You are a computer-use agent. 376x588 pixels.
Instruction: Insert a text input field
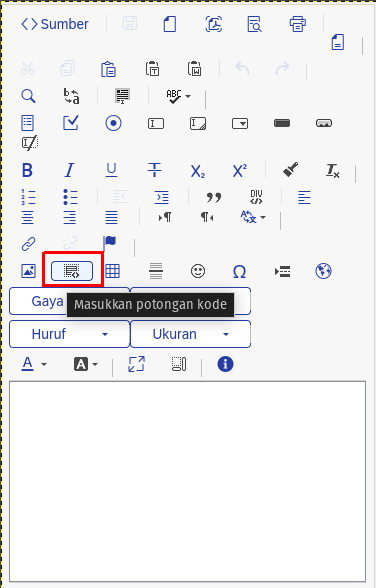tap(156, 123)
